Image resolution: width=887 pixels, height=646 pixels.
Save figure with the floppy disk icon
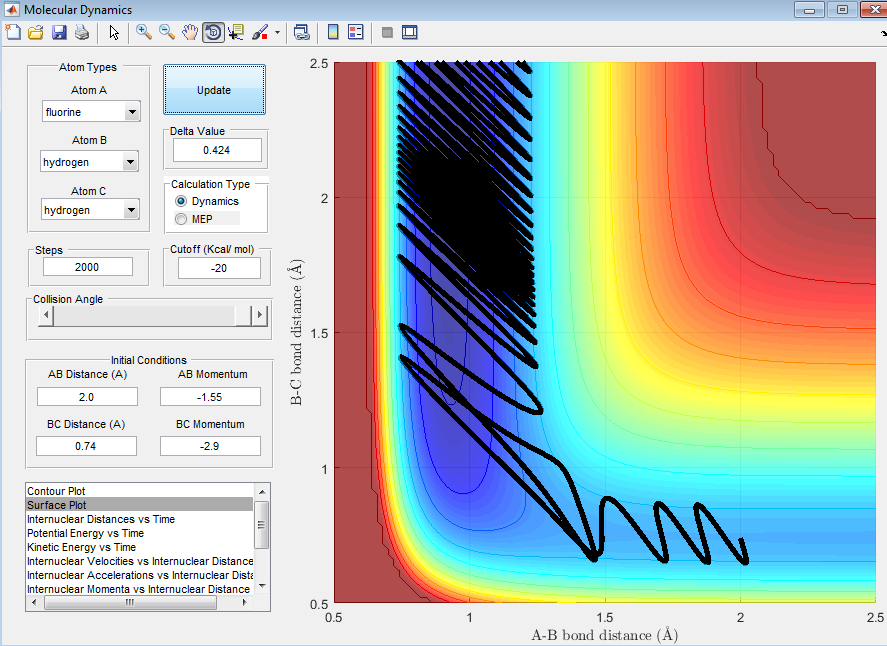pos(59,32)
